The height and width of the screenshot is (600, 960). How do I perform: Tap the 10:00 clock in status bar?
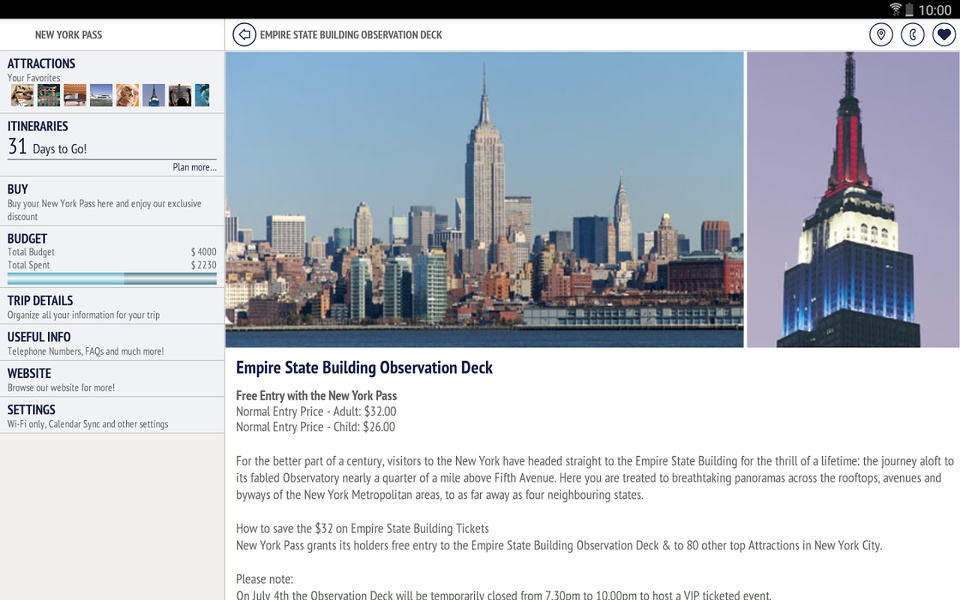(935, 10)
